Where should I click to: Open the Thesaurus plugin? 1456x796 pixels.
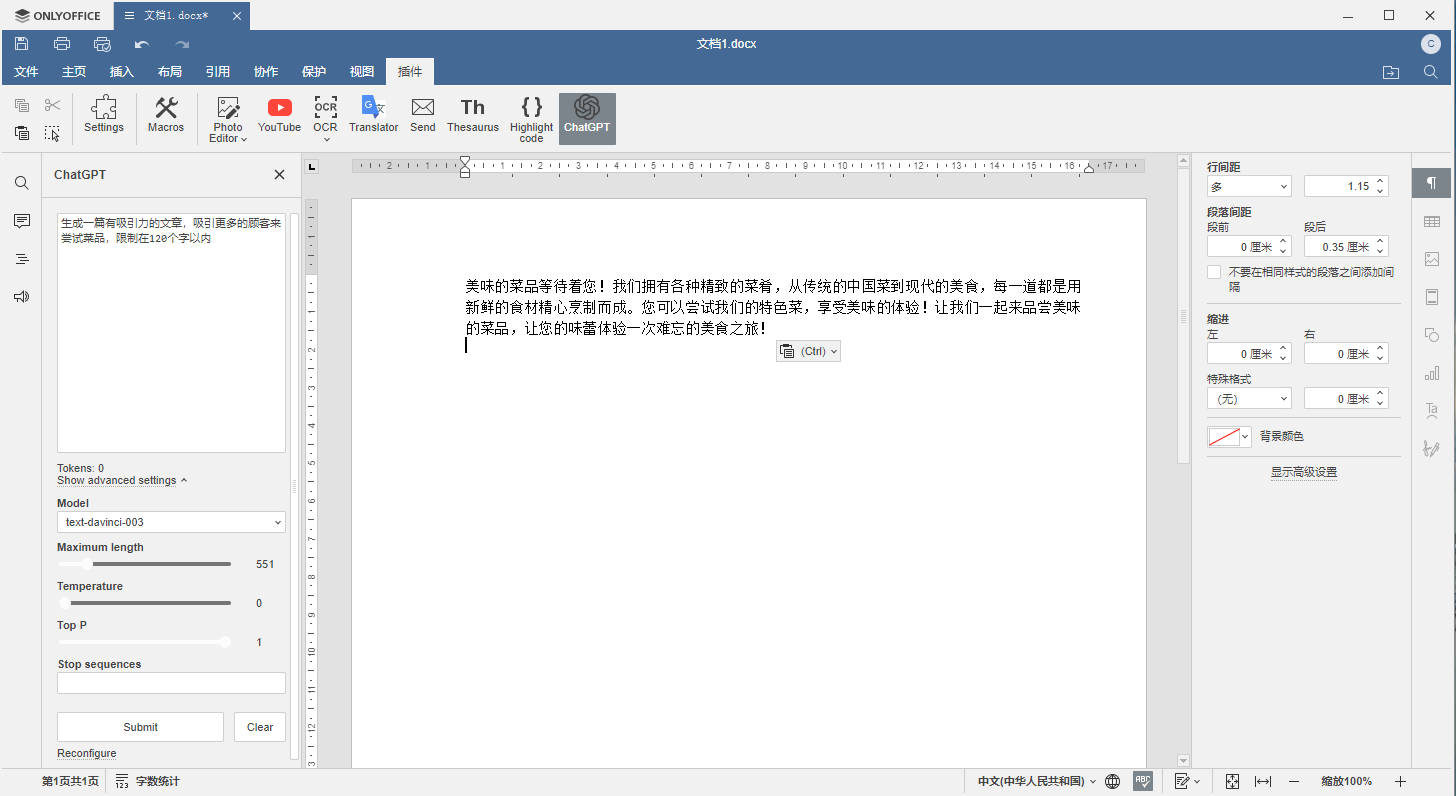472,116
